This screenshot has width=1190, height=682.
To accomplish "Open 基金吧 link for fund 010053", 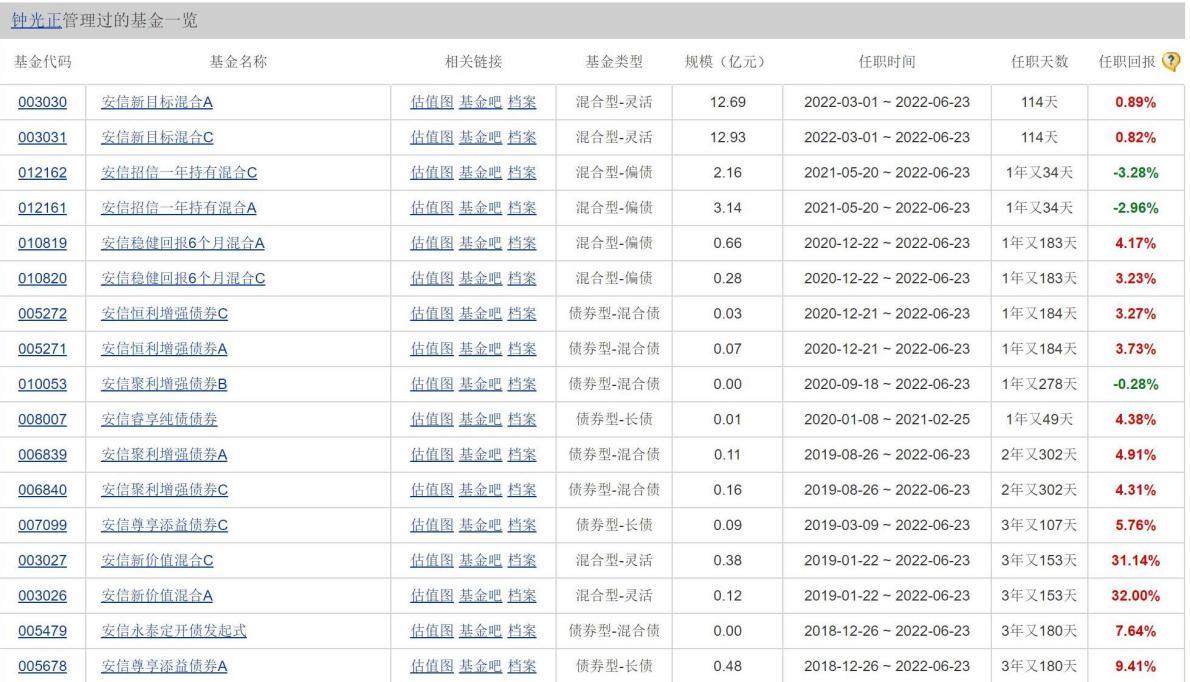I will pyautogui.click(x=480, y=384).
